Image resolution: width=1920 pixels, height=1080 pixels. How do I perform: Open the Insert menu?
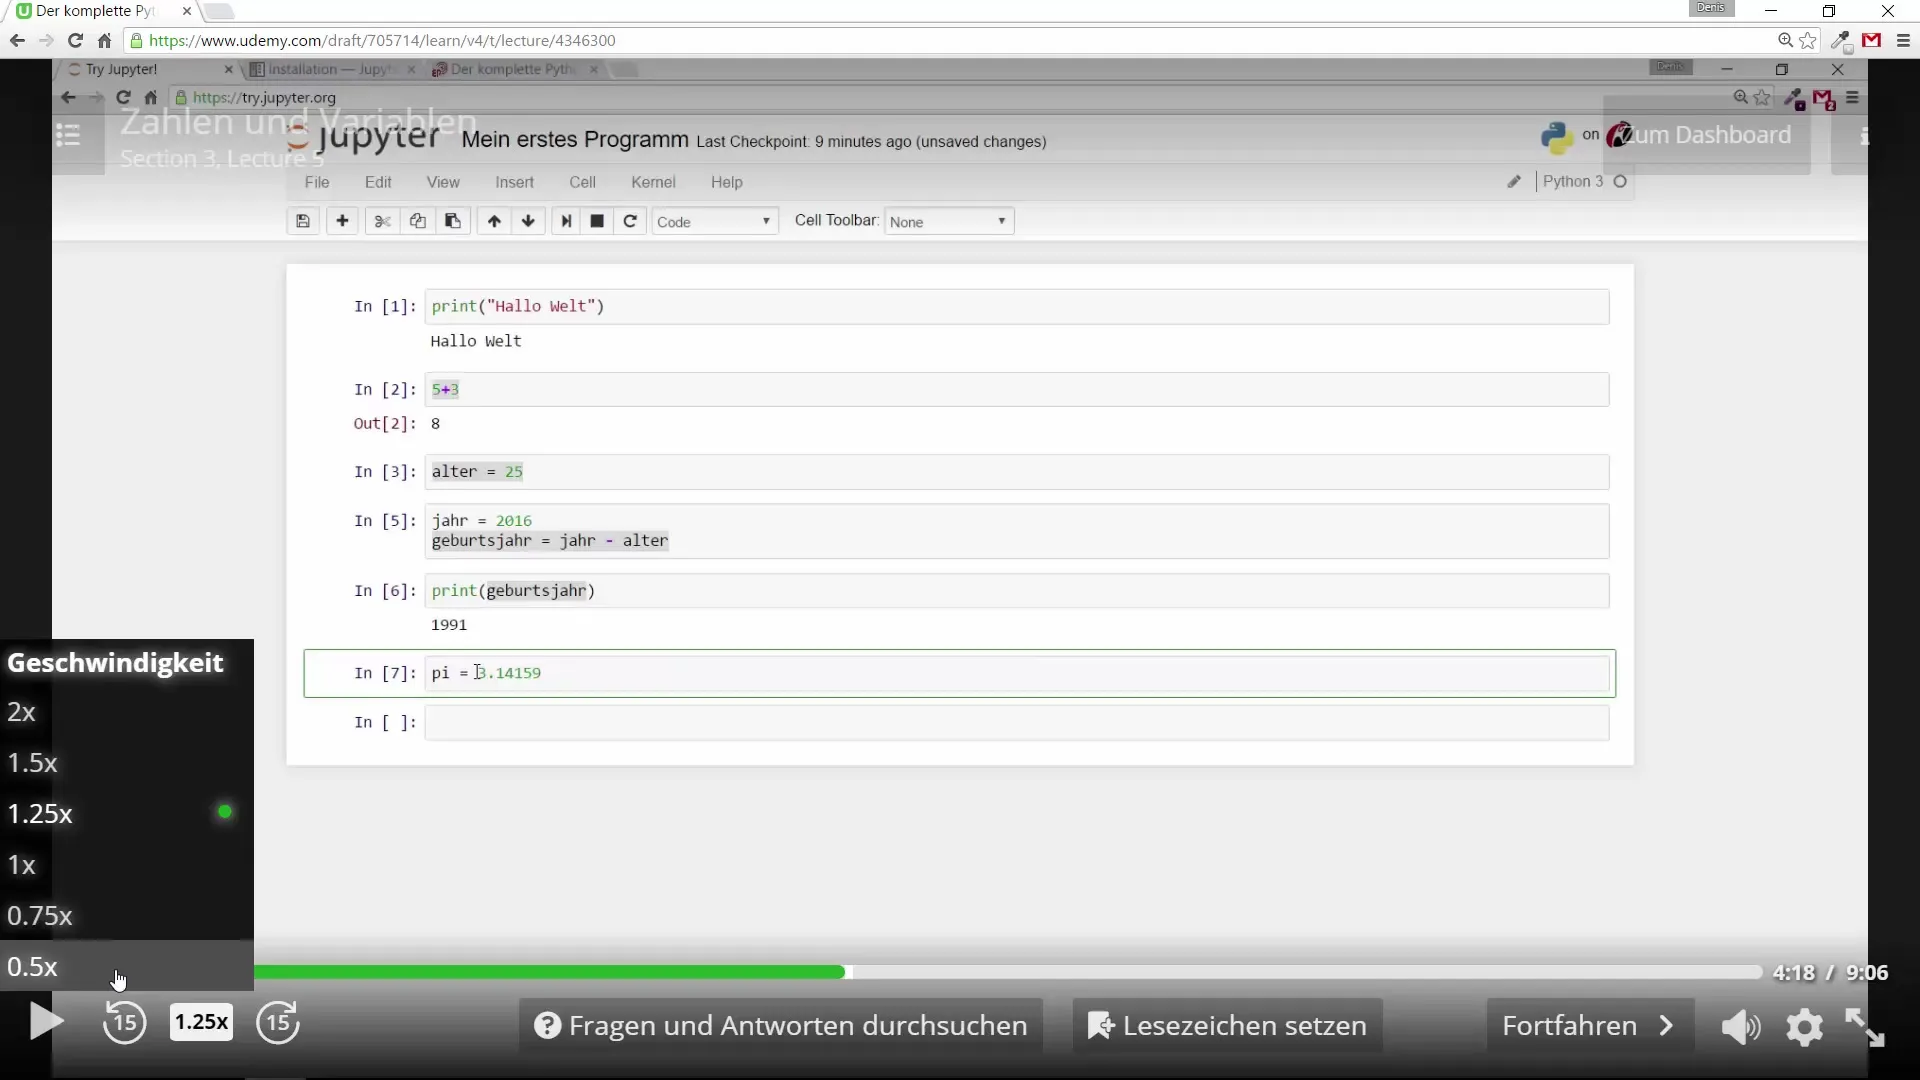click(514, 182)
